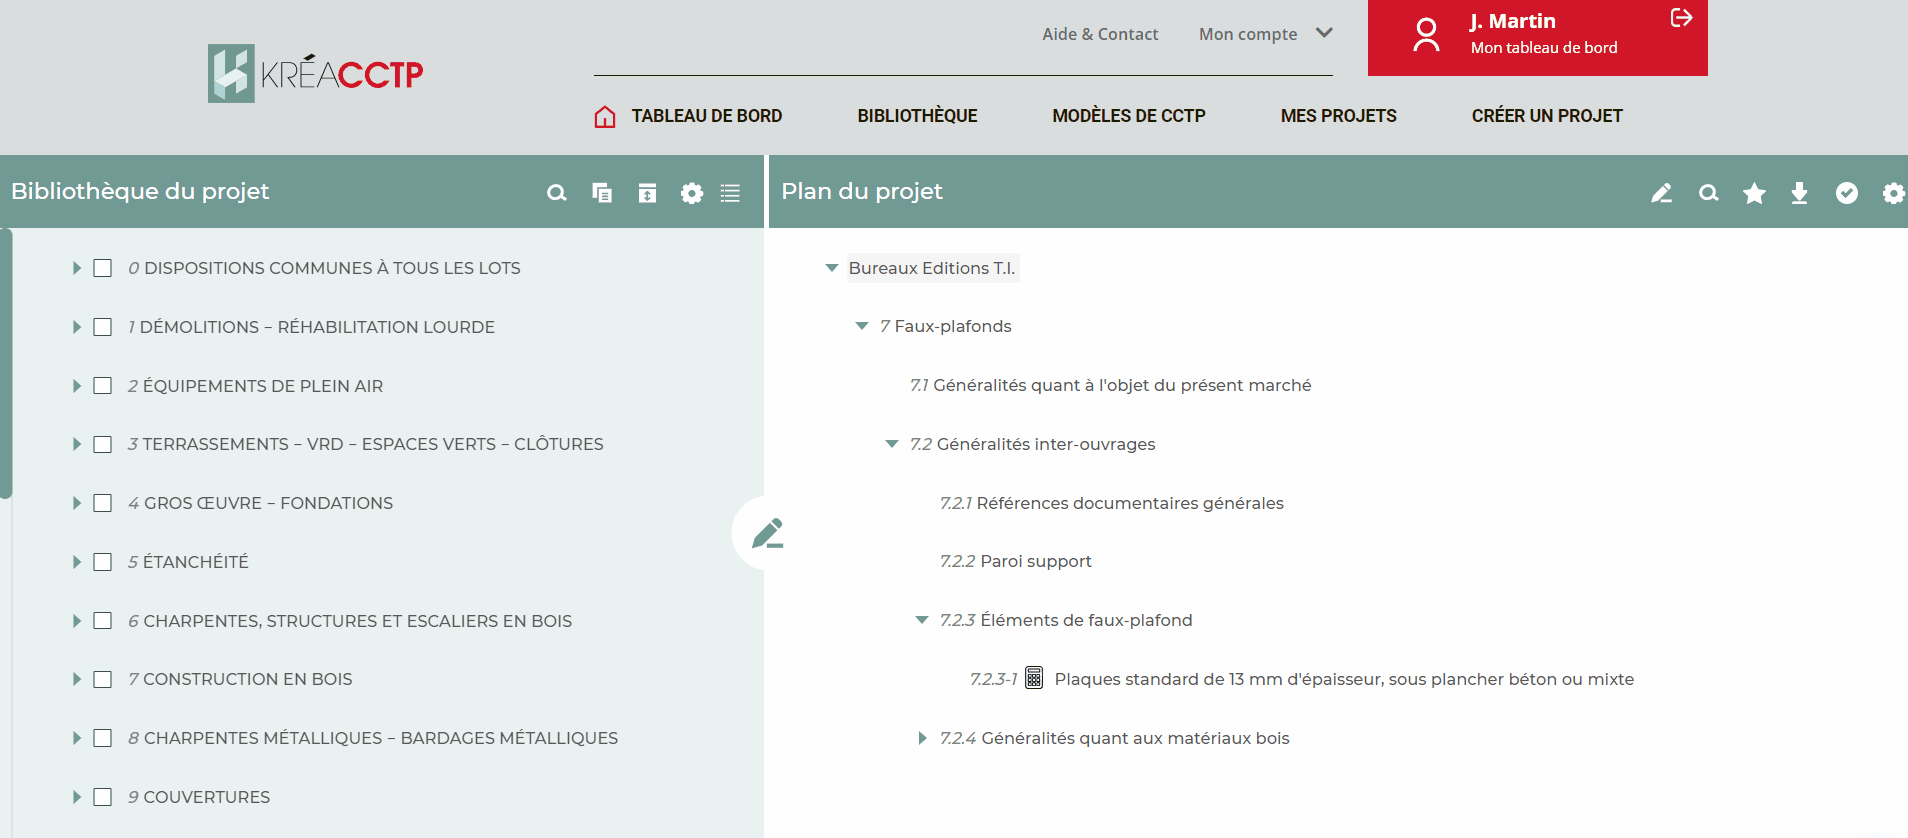Click the download icon in Plan du projet

1799,193
